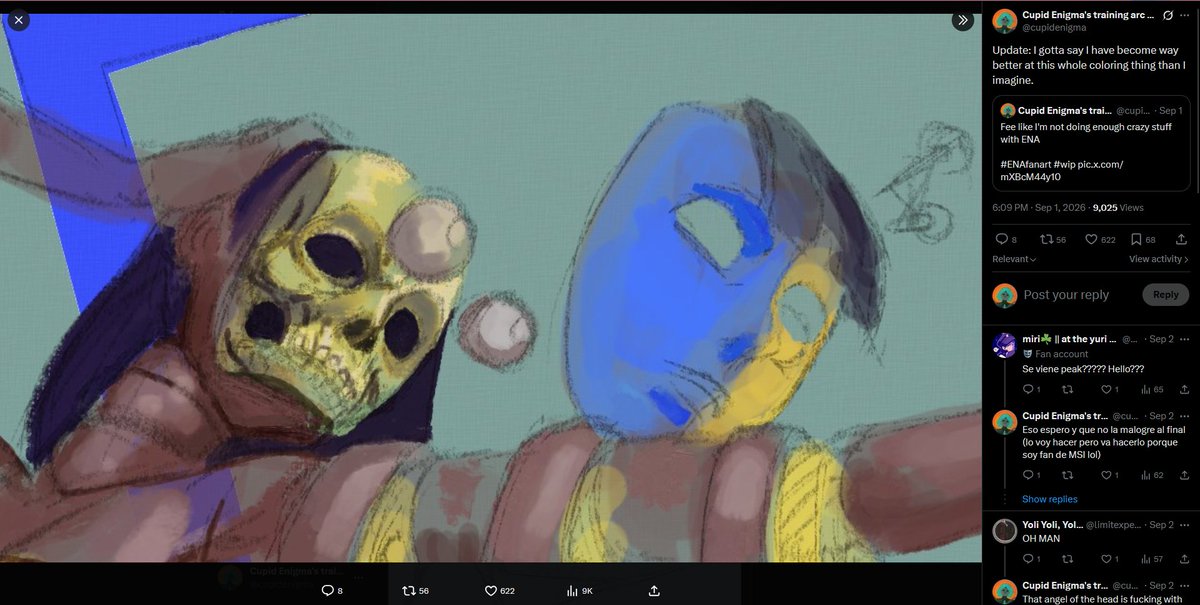Share the 'OH MAN' comment
This screenshot has height=605, width=1200.
[x=1184, y=559]
